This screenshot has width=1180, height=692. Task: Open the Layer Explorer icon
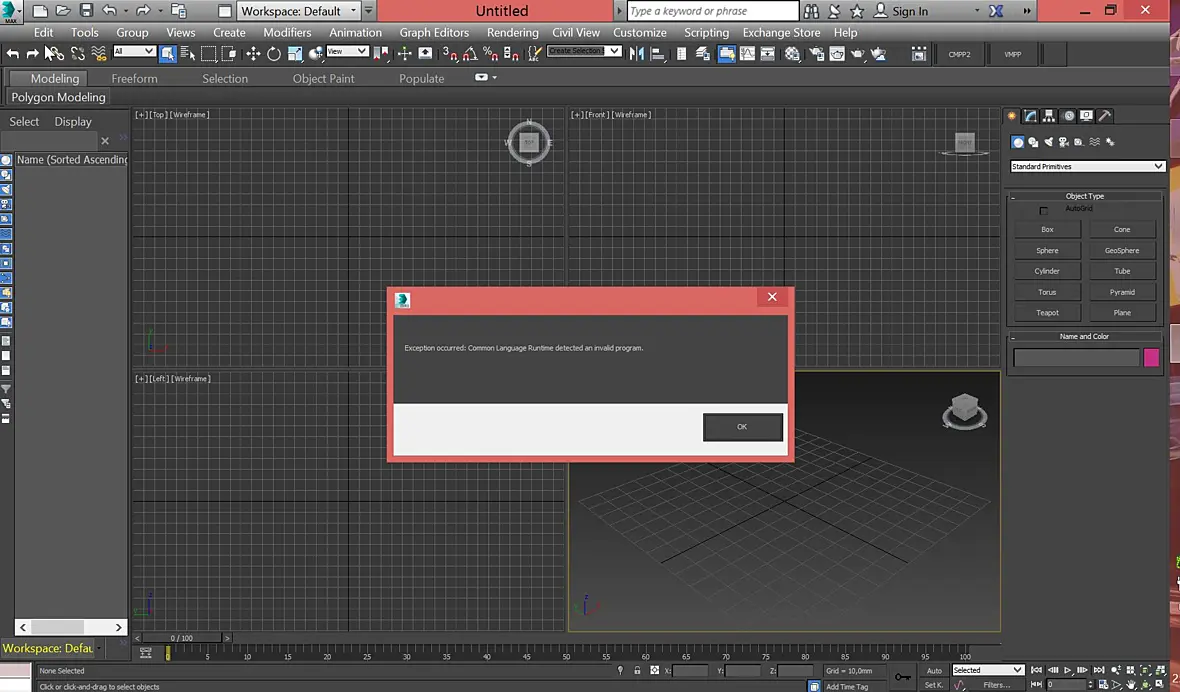[x=703, y=53]
